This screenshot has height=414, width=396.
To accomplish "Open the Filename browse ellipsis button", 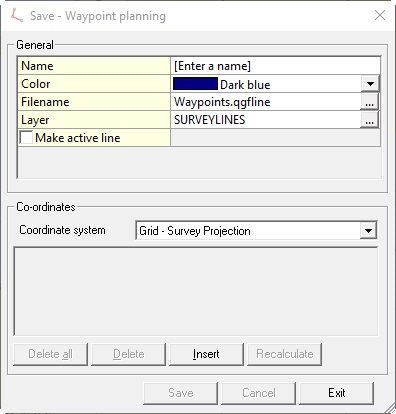I will 369,102.
